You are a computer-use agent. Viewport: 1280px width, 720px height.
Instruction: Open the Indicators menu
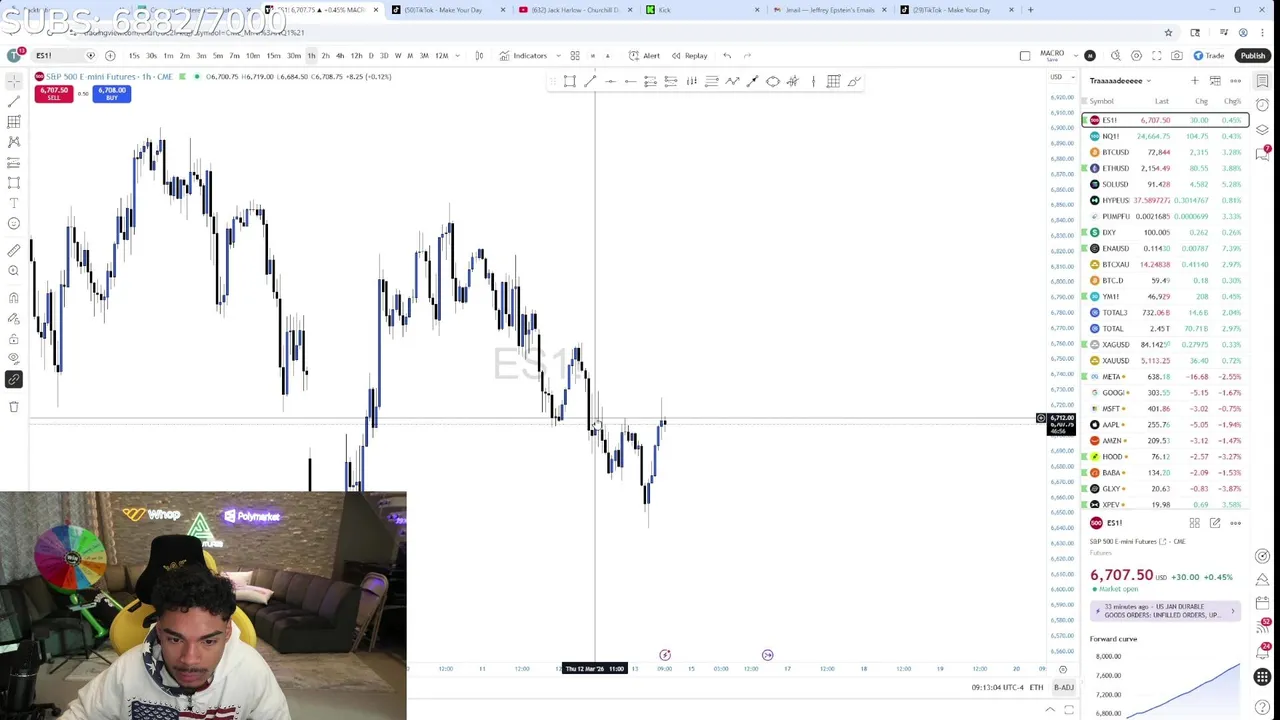click(524, 56)
